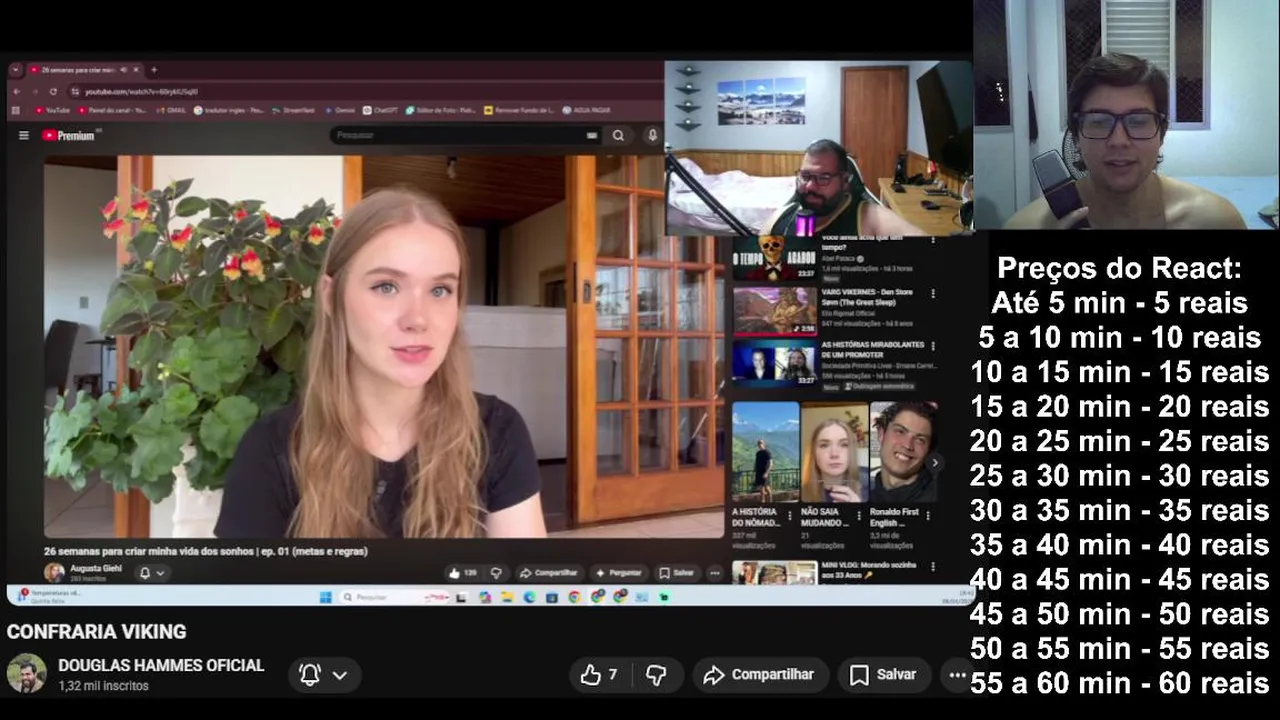The height and width of the screenshot is (720, 1280).
Task: Open Edge from the Windows taskbar
Action: click(x=529, y=597)
